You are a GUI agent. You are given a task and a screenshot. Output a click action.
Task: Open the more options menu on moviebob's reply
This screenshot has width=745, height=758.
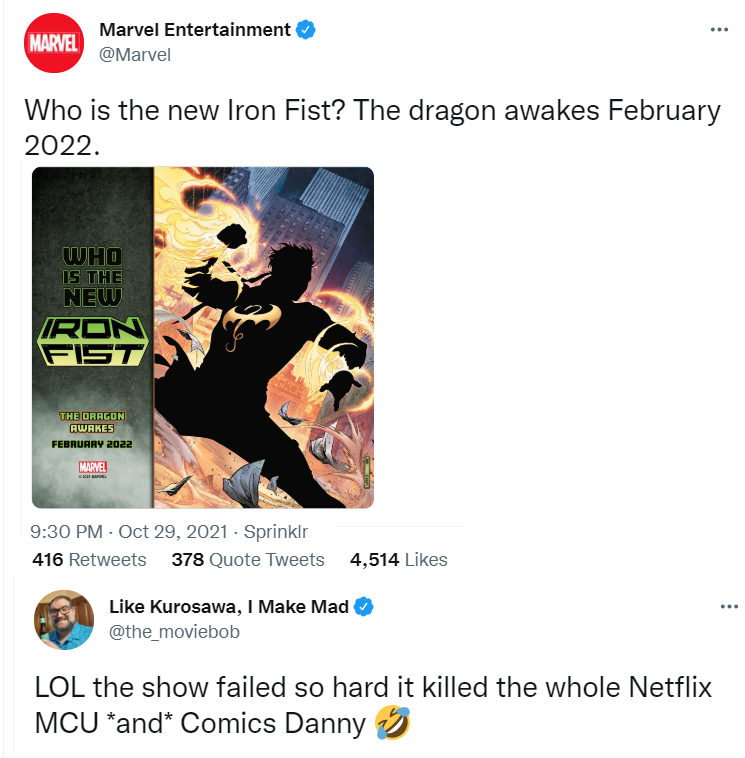729,606
